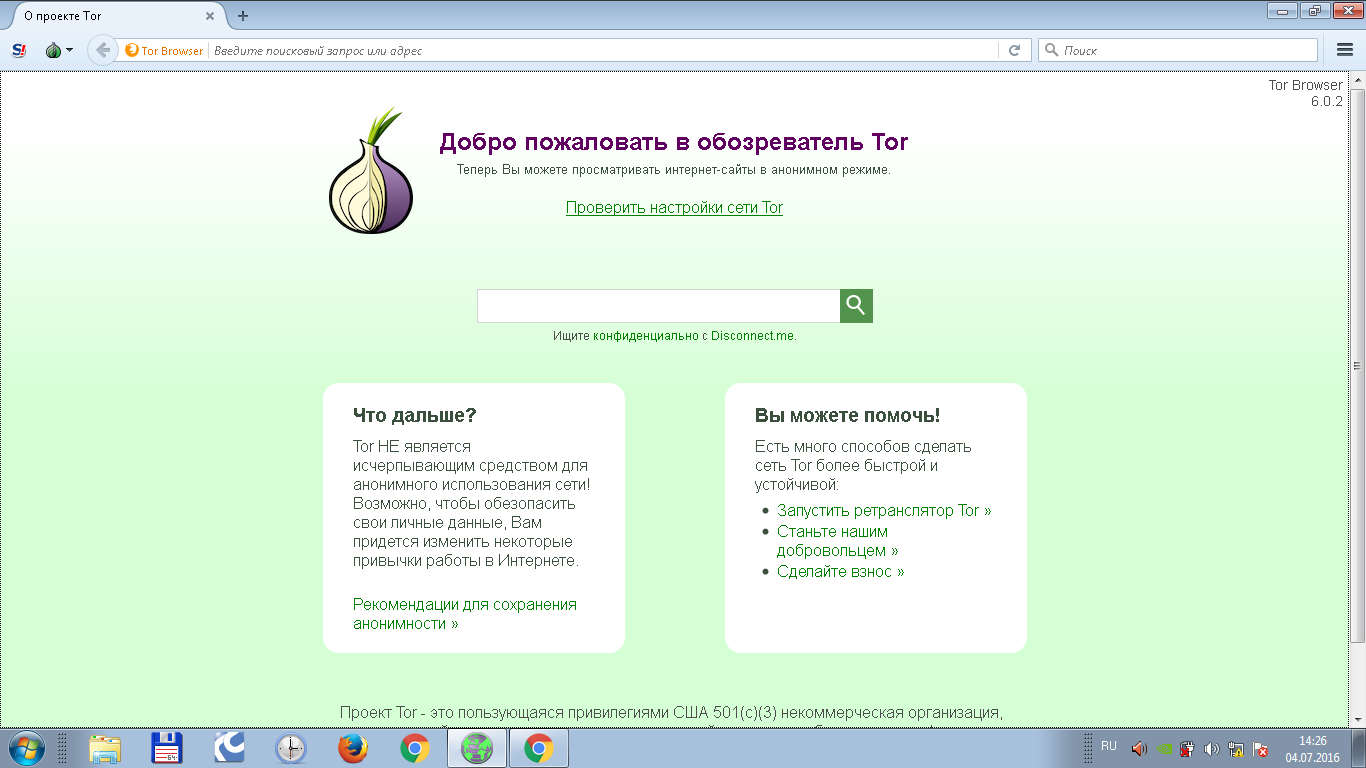This screenshot has width=1366, height=768.
Task: Click the Disconnect.me search input on the page
Action: pyautogui.click(x=658, y=306)
